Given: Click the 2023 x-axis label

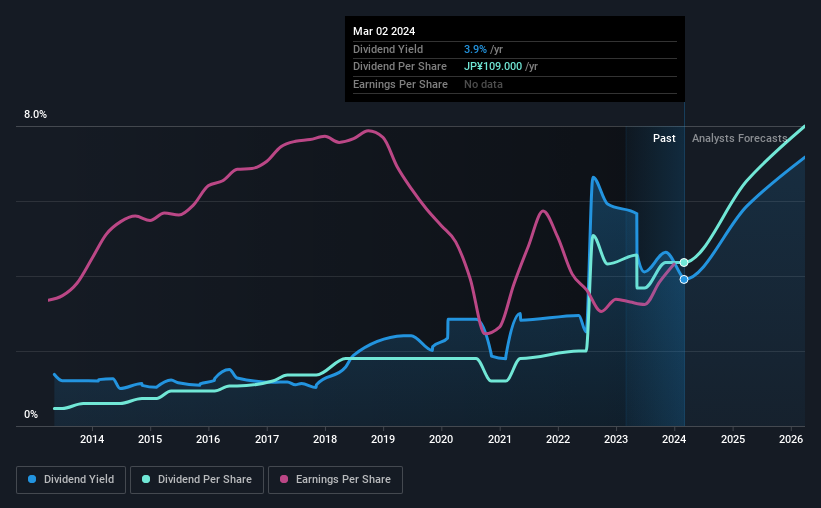Looking at the screenshot, I should (616, 439).
